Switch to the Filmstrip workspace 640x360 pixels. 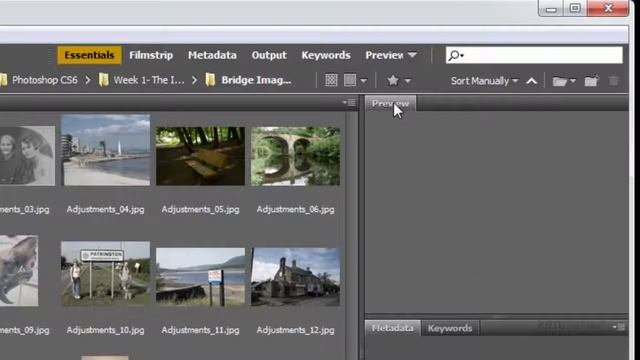pos(151,55)
